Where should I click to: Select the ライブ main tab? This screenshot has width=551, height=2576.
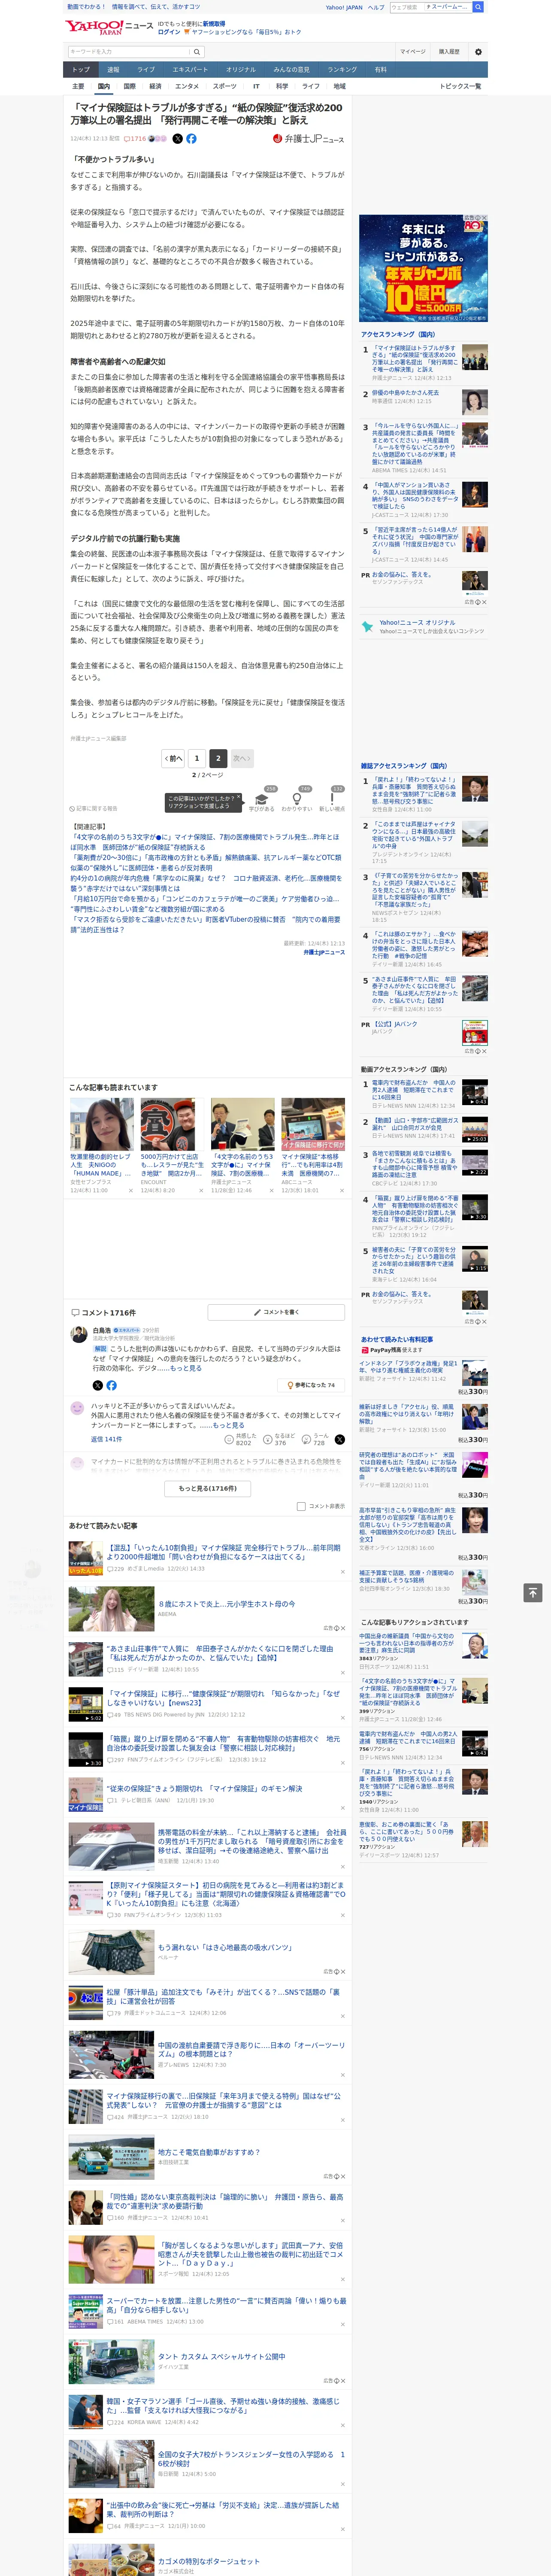click(x=146, y=70)
